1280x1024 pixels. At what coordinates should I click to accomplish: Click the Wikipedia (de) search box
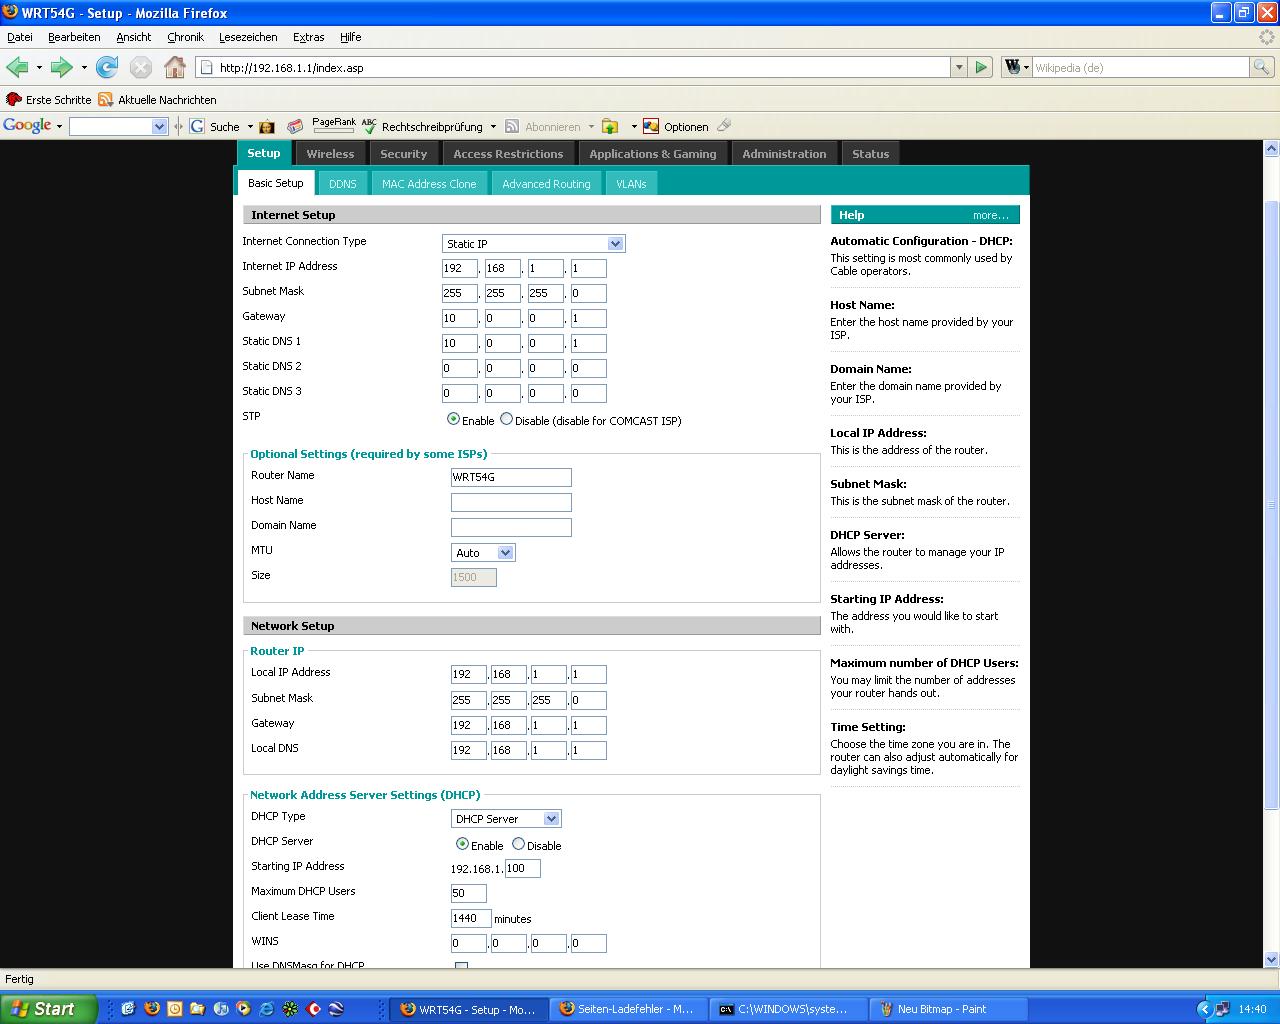[1141, 67]
